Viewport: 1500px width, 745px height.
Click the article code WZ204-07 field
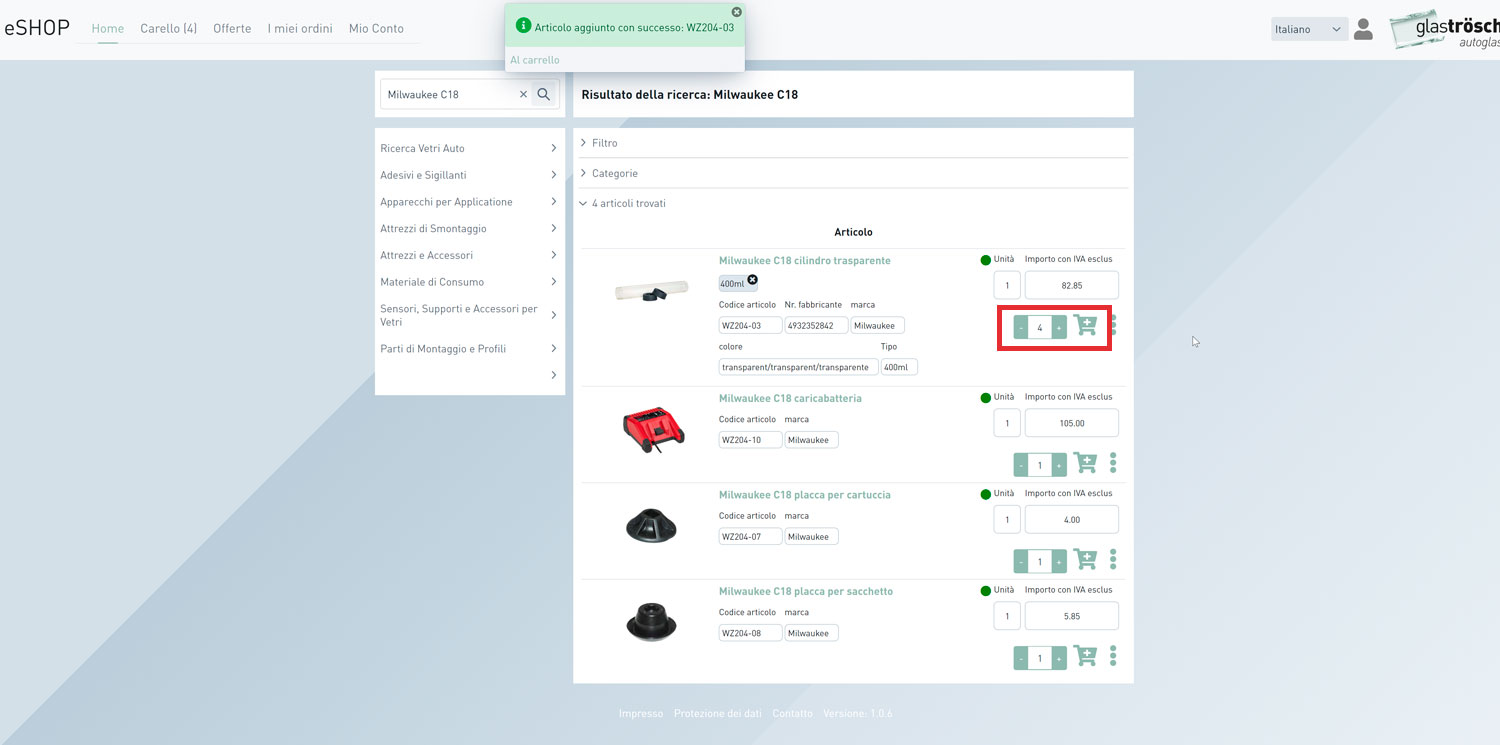(750, 537)
